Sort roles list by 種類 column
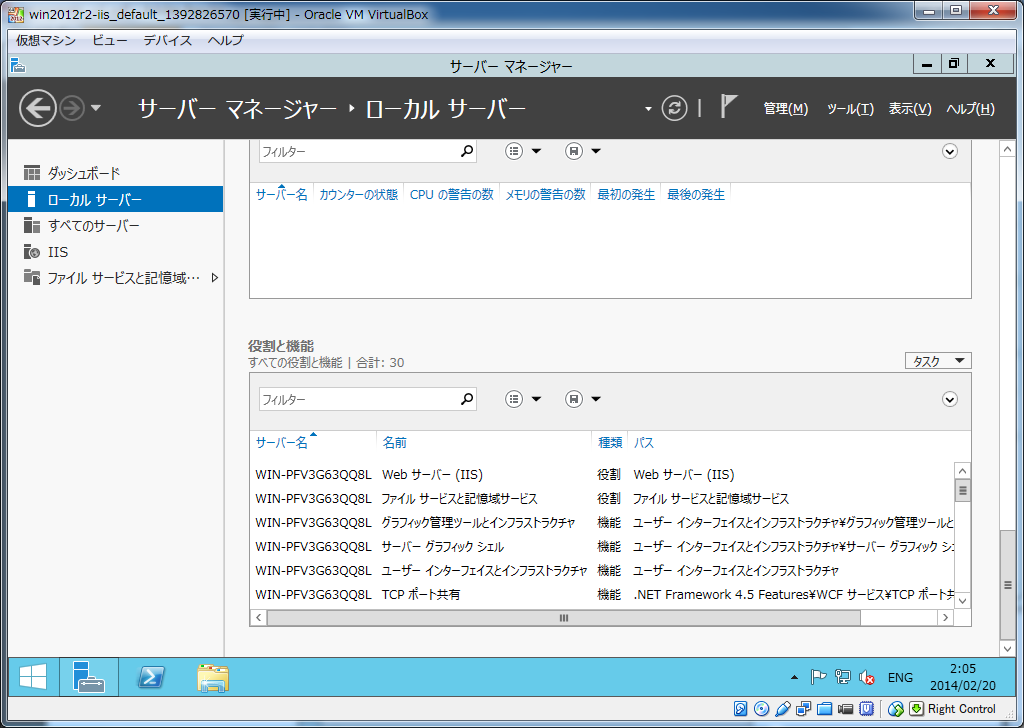Image resolution: width=1024 pixels, height=728 pixels. tap(610, 443)
